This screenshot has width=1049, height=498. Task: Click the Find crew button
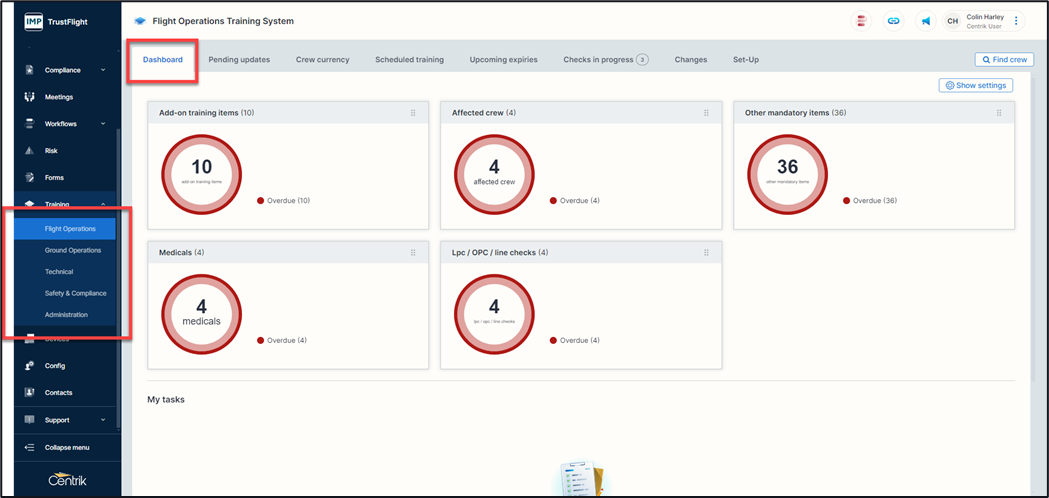pos(1003,60)
